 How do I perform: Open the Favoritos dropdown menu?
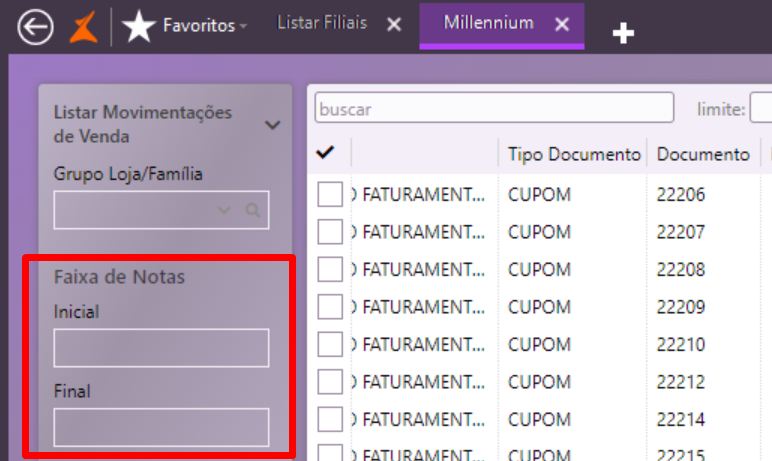[x=244, y=27]
